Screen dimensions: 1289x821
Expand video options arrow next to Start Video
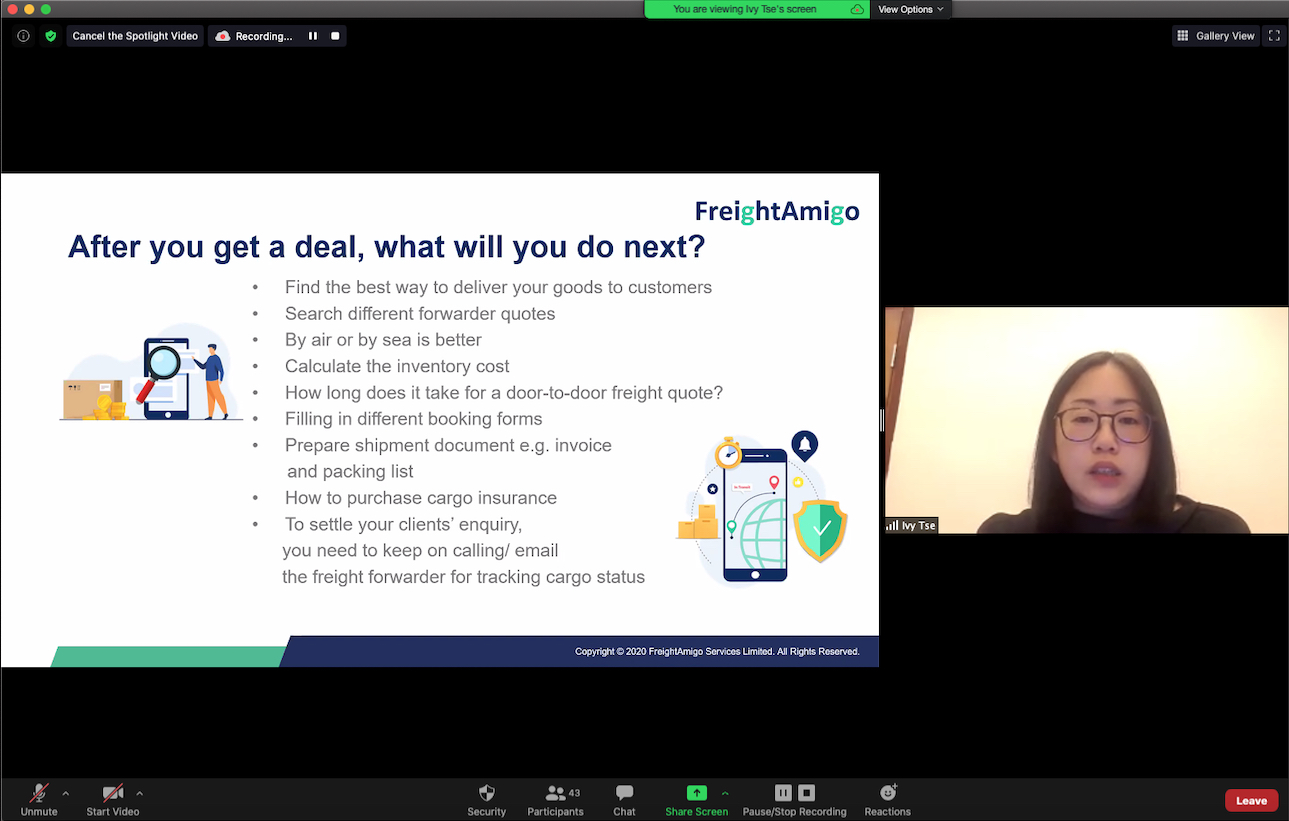[x=139, y=793]
